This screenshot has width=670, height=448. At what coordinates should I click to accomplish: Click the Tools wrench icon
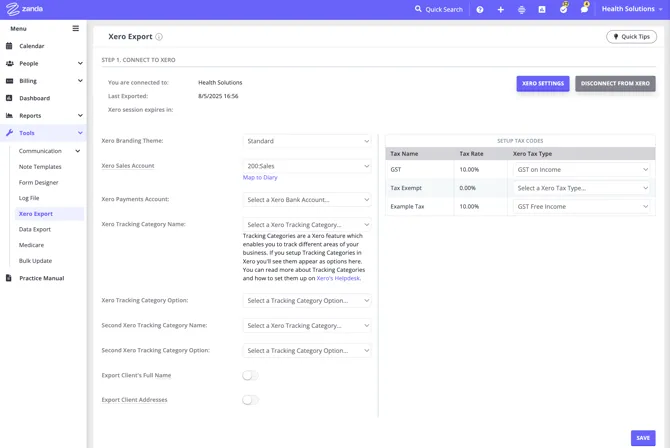(x=9, y=133)
